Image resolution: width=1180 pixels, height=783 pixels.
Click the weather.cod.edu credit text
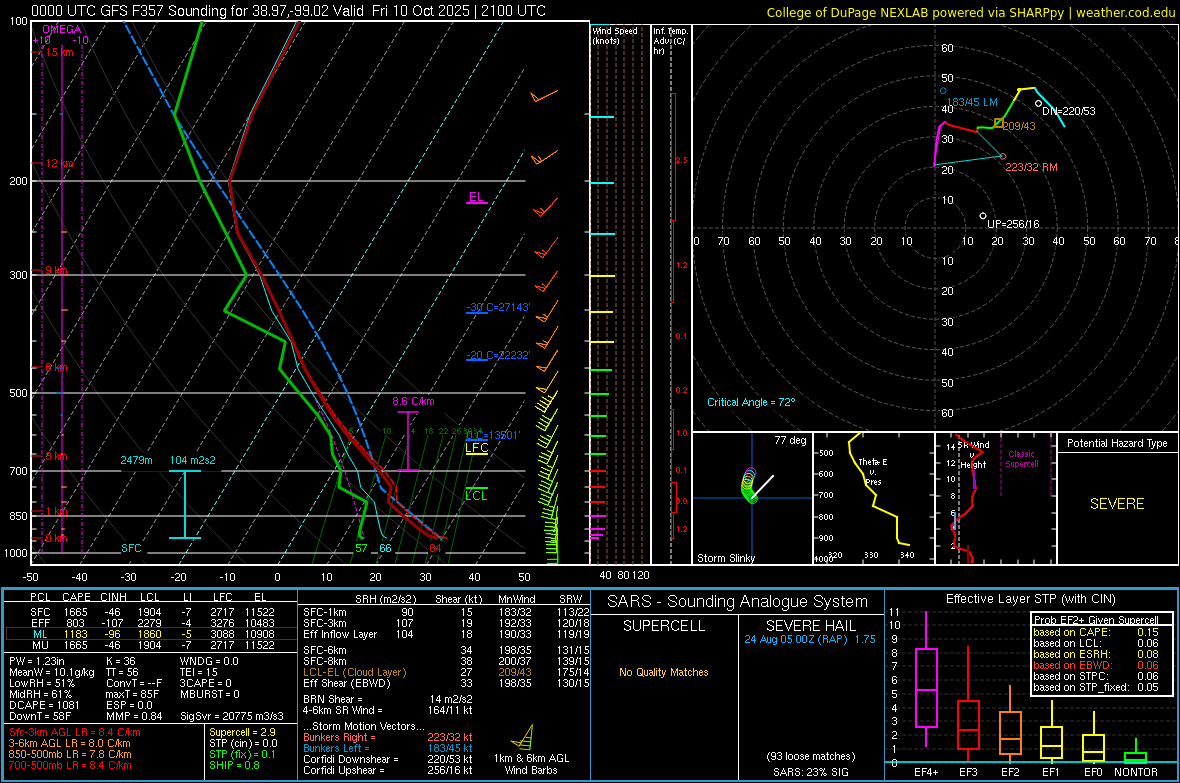[1125, 13]
